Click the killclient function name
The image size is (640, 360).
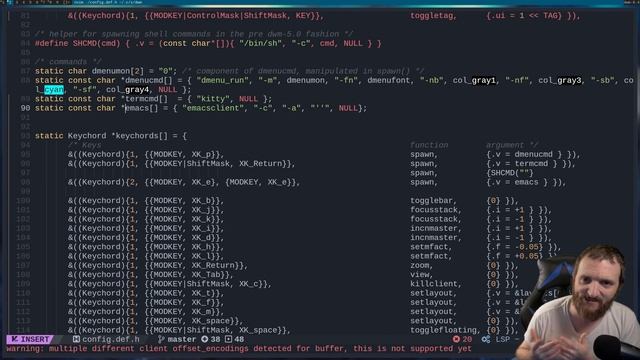(433, 284)
